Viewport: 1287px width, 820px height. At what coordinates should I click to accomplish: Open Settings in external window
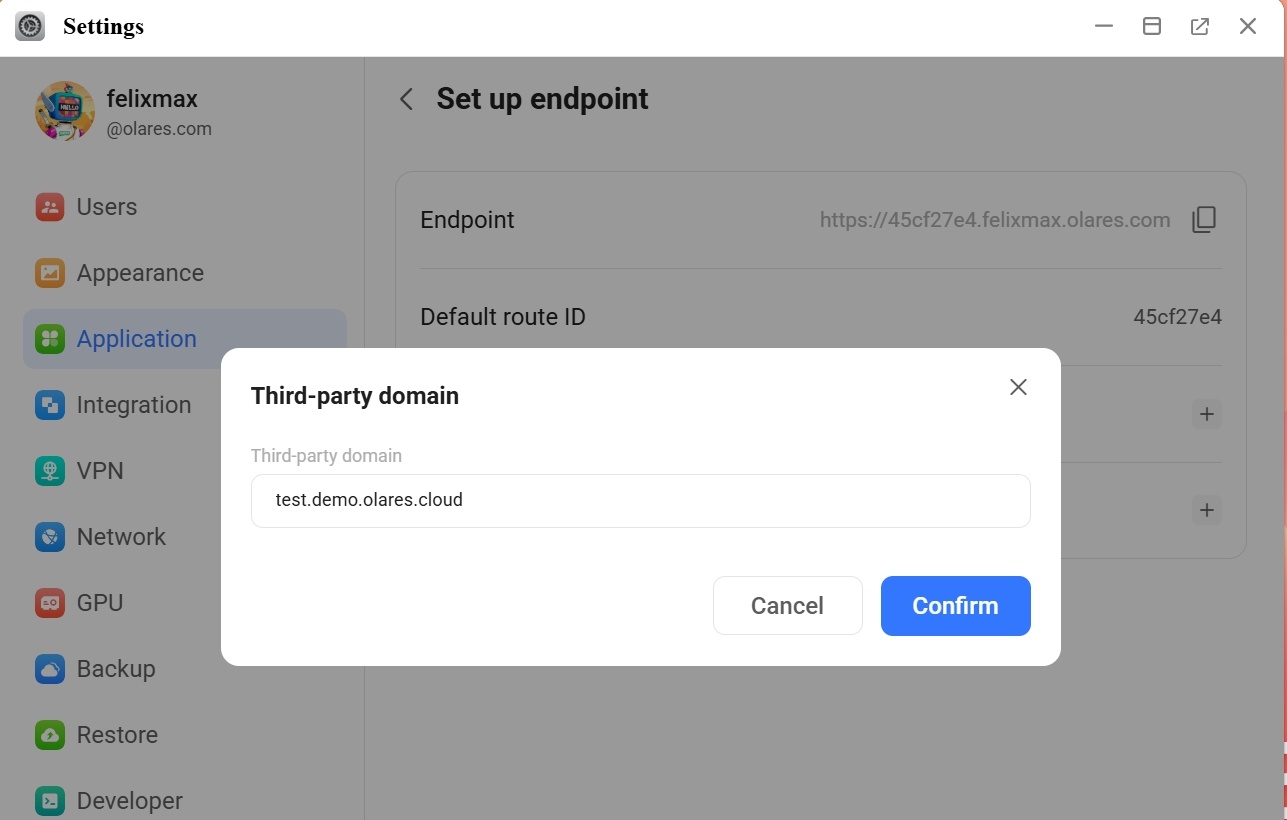1199,26
